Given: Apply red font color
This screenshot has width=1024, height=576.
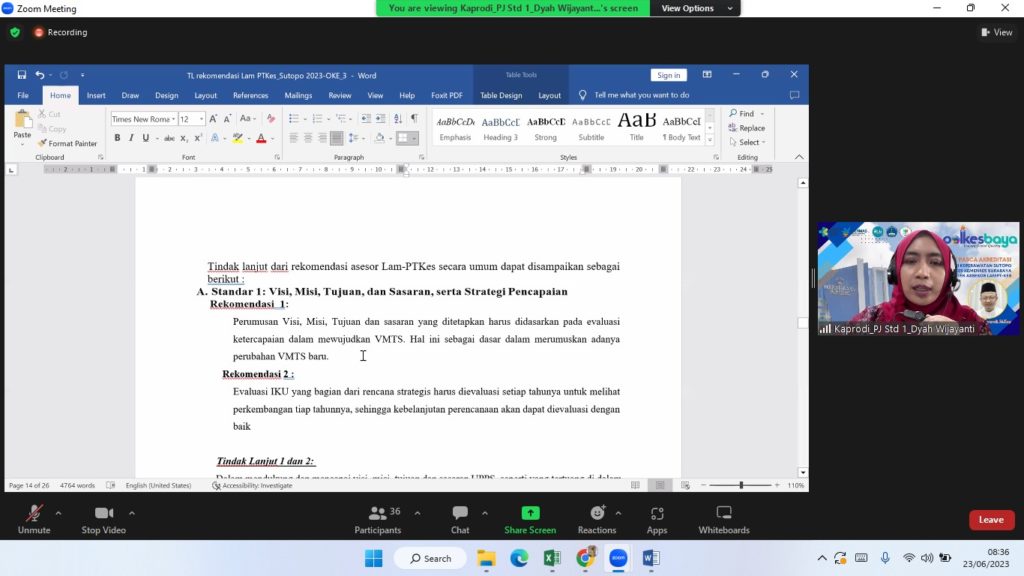Looking at the screenshot, I should [261, 138].
